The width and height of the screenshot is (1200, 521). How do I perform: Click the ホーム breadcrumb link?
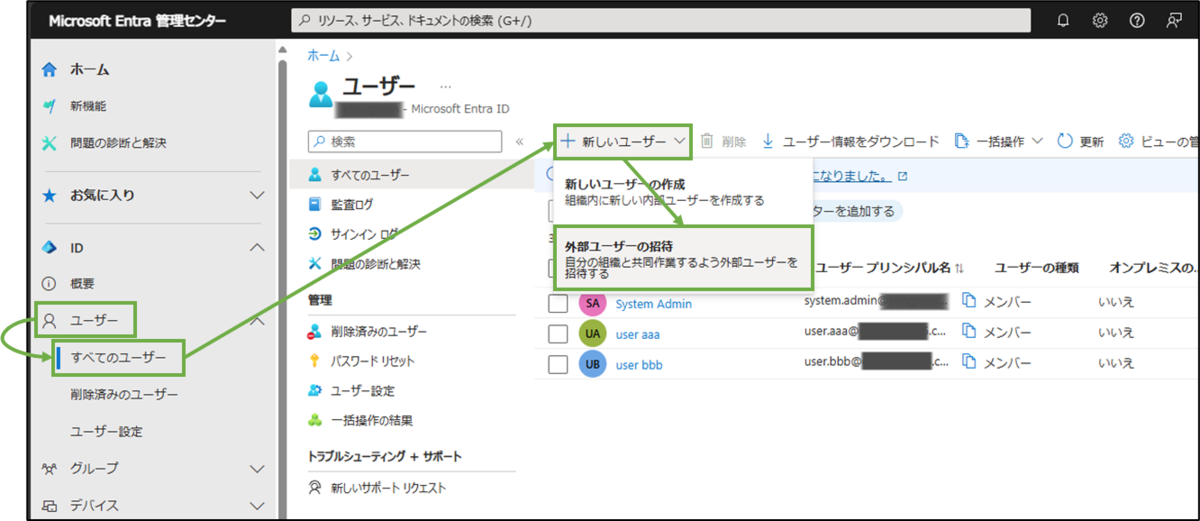pos(323,55)
